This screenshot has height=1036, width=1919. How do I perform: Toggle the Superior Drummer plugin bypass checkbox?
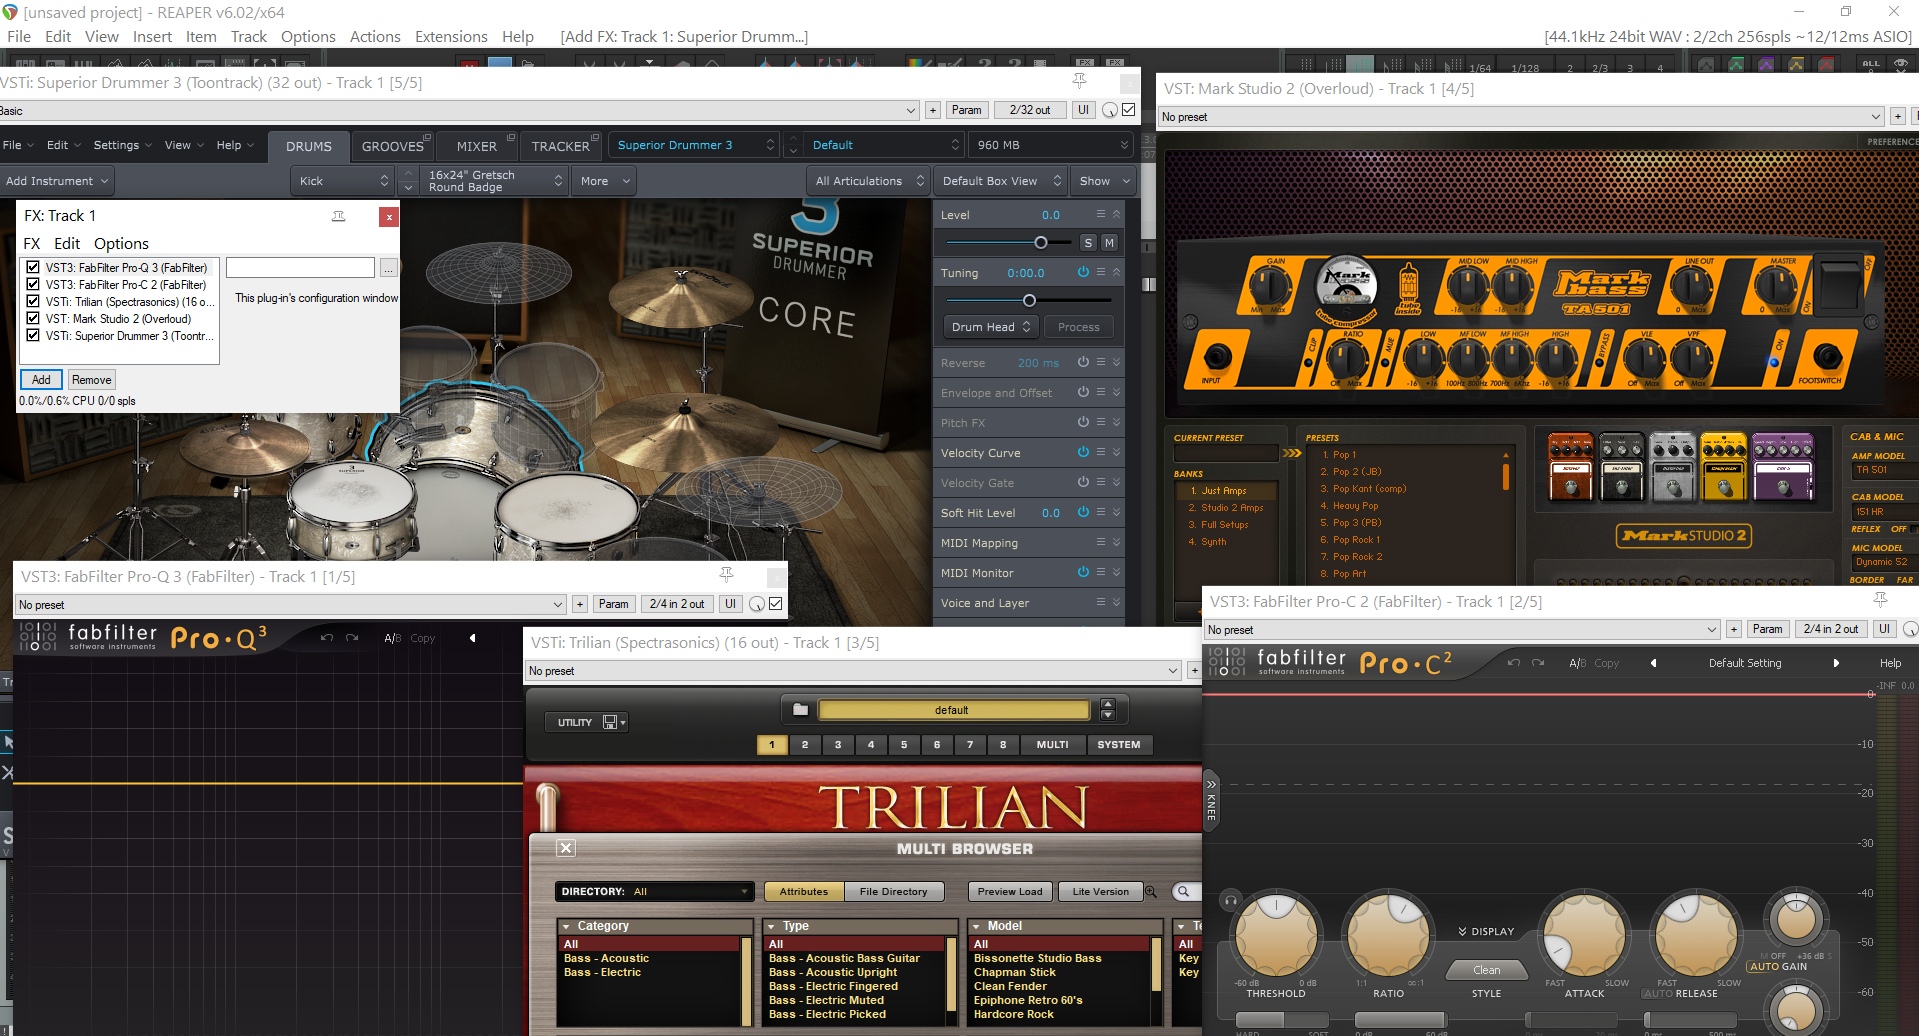[1129, 110]
